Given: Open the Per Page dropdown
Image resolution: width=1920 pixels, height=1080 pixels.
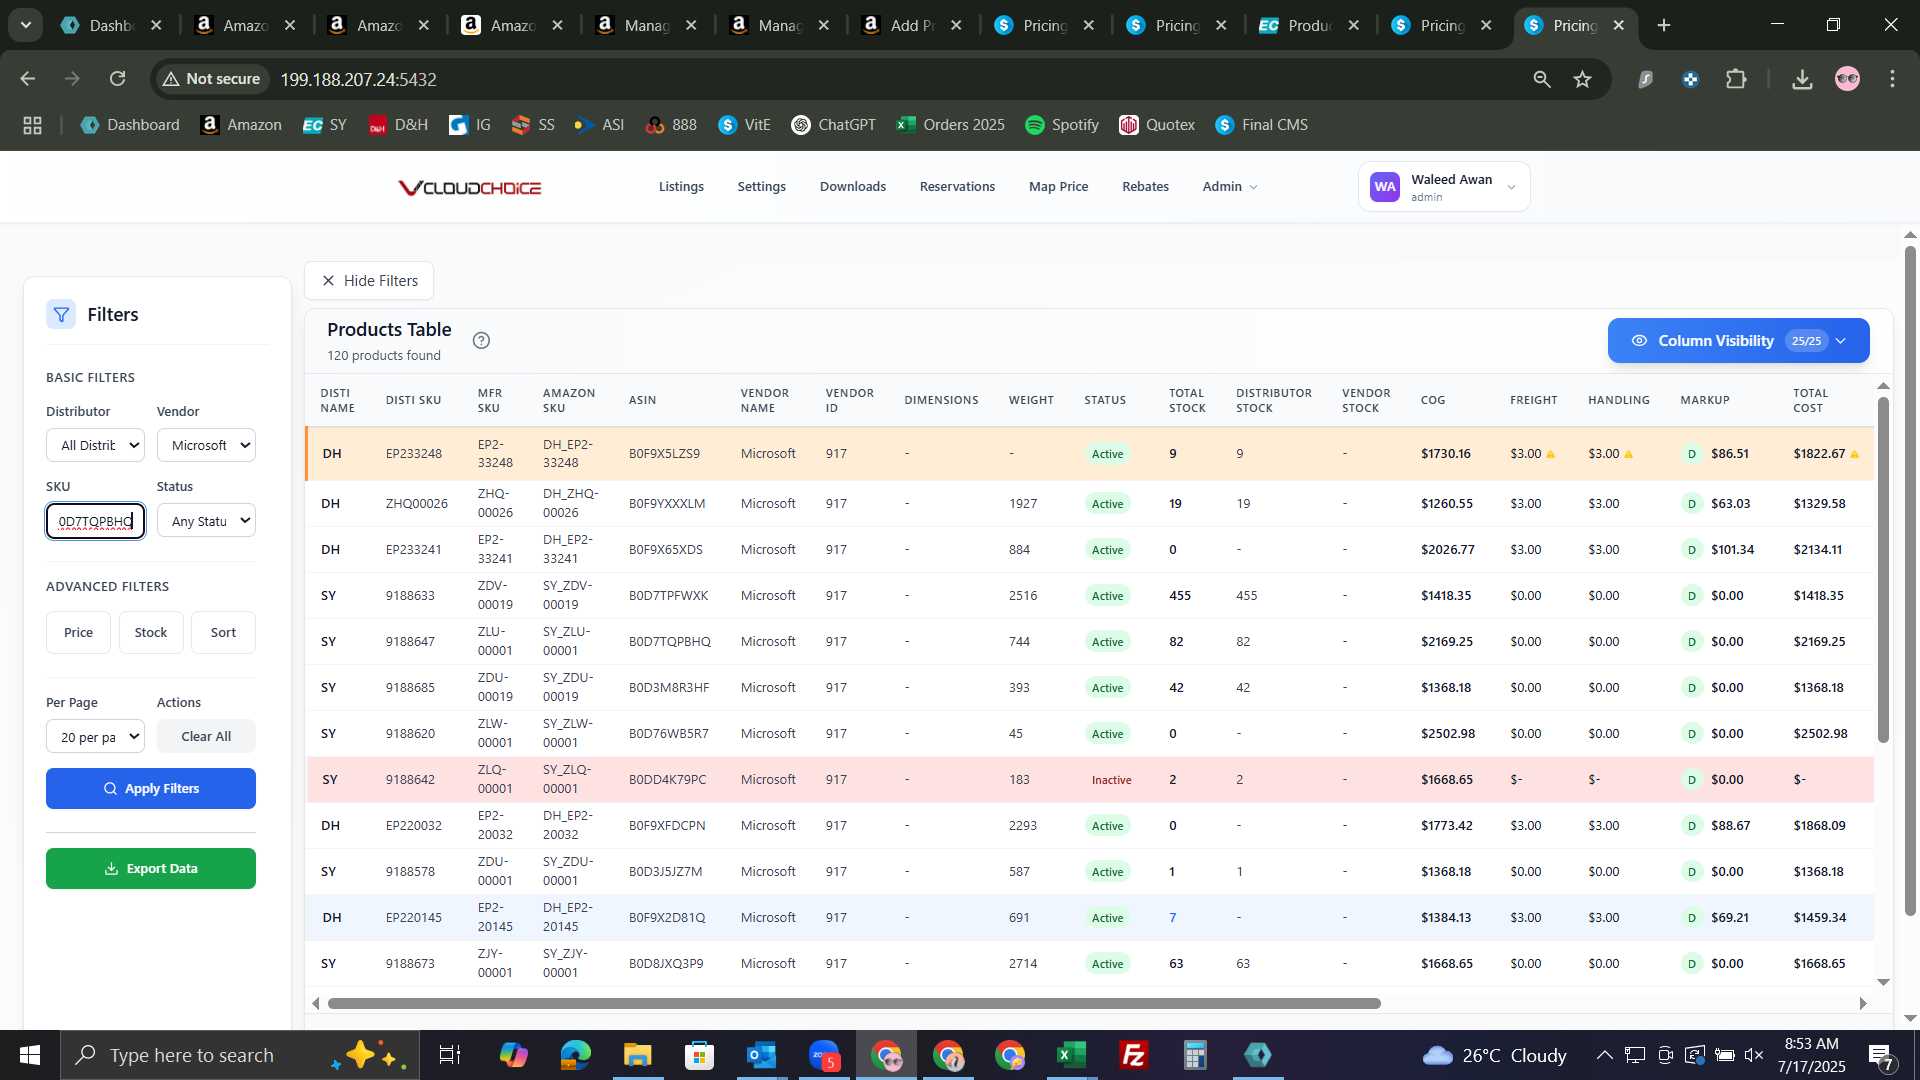Looking at the screenshot, I should pos(95,737).
